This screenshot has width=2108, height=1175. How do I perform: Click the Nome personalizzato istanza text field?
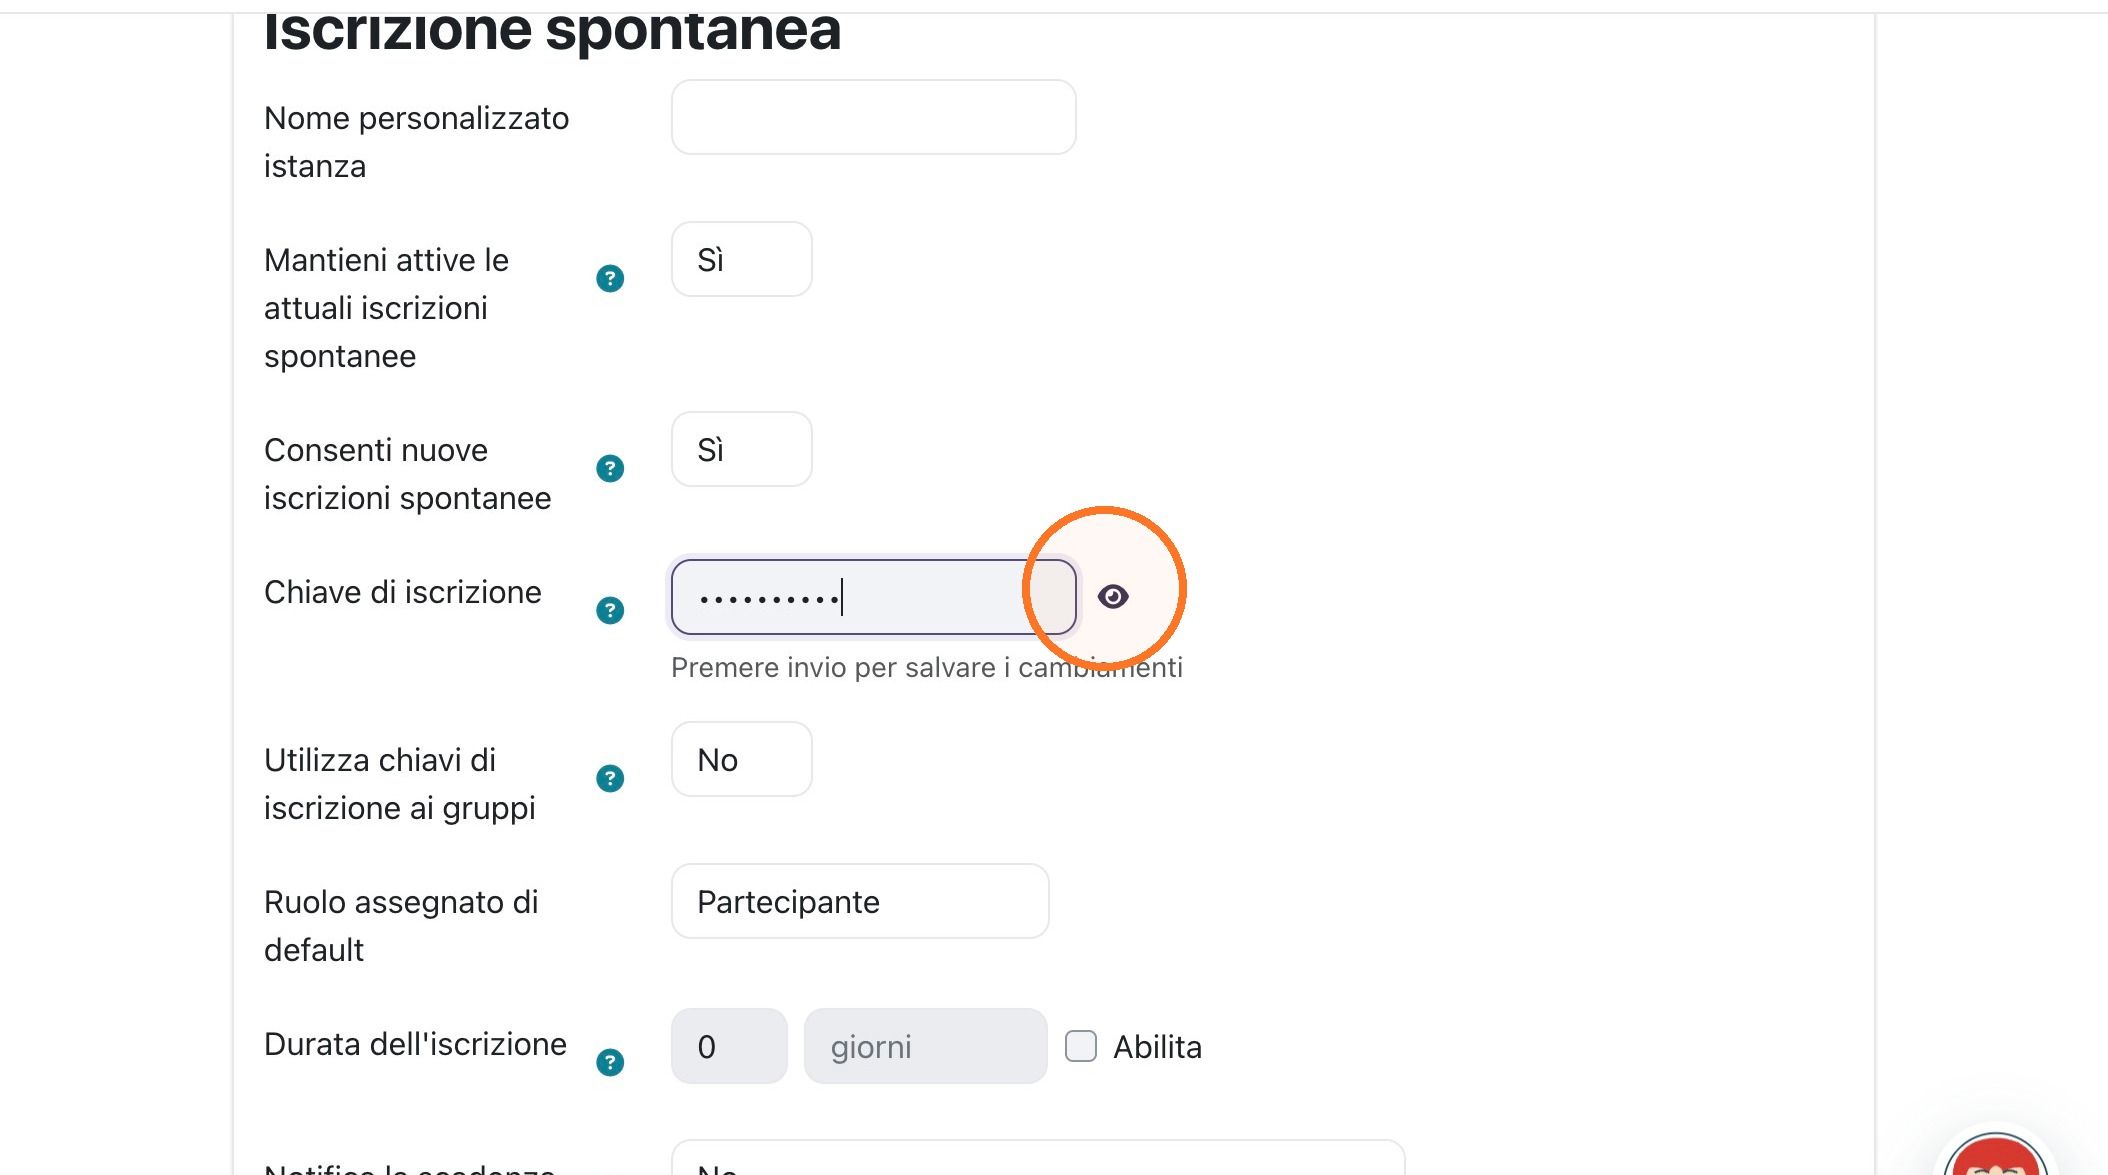tap(874, 117)
